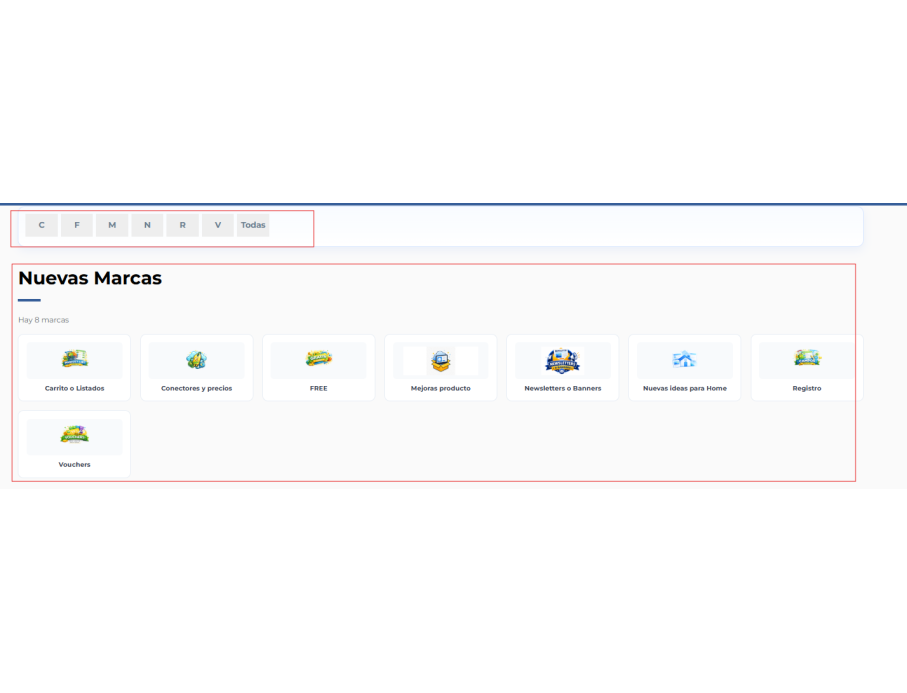The height and width of the screenshot is (693, 907).
Task: Click the Mejoras producto box icon
Action: click(x=441, y=361)
